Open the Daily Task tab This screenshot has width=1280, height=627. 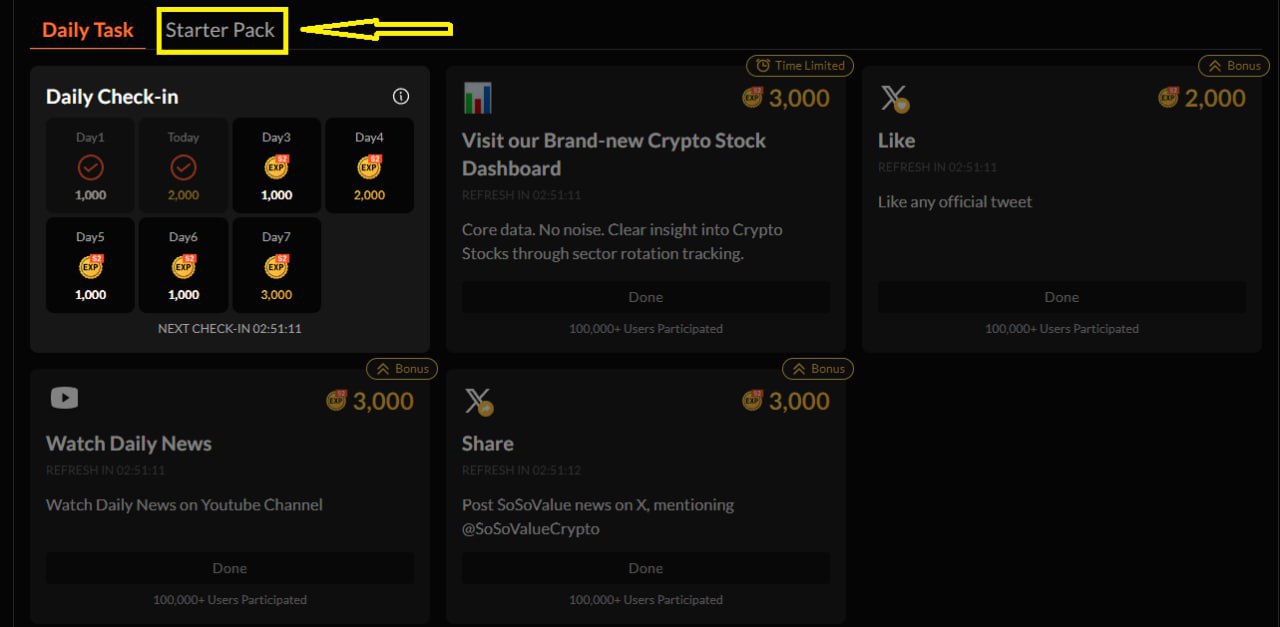88,30
